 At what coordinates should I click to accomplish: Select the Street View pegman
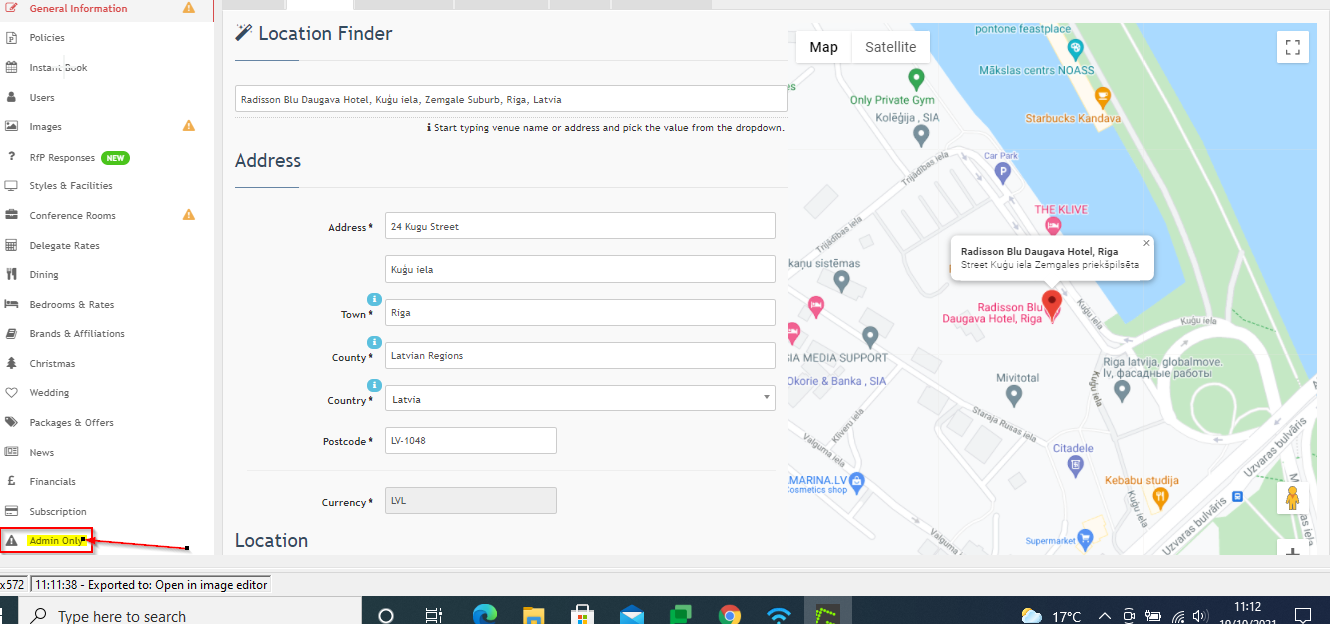(x=1292, y=497)
